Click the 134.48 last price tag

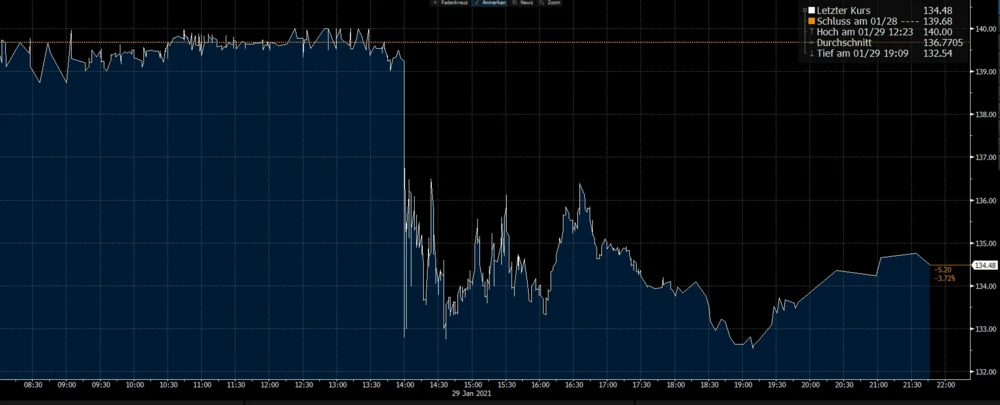[985, 265]
